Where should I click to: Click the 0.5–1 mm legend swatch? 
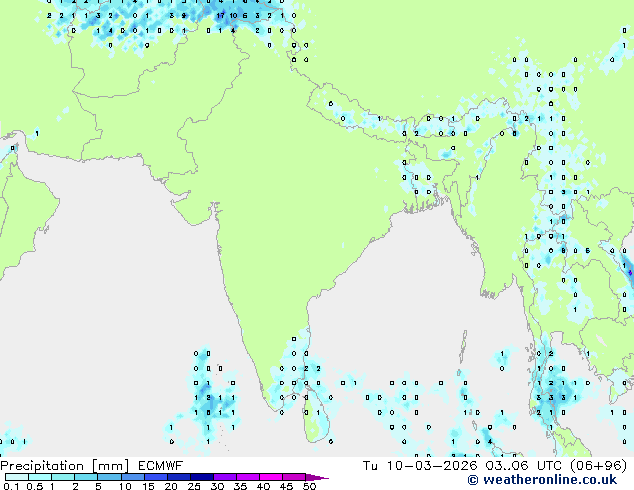(40, 477)
